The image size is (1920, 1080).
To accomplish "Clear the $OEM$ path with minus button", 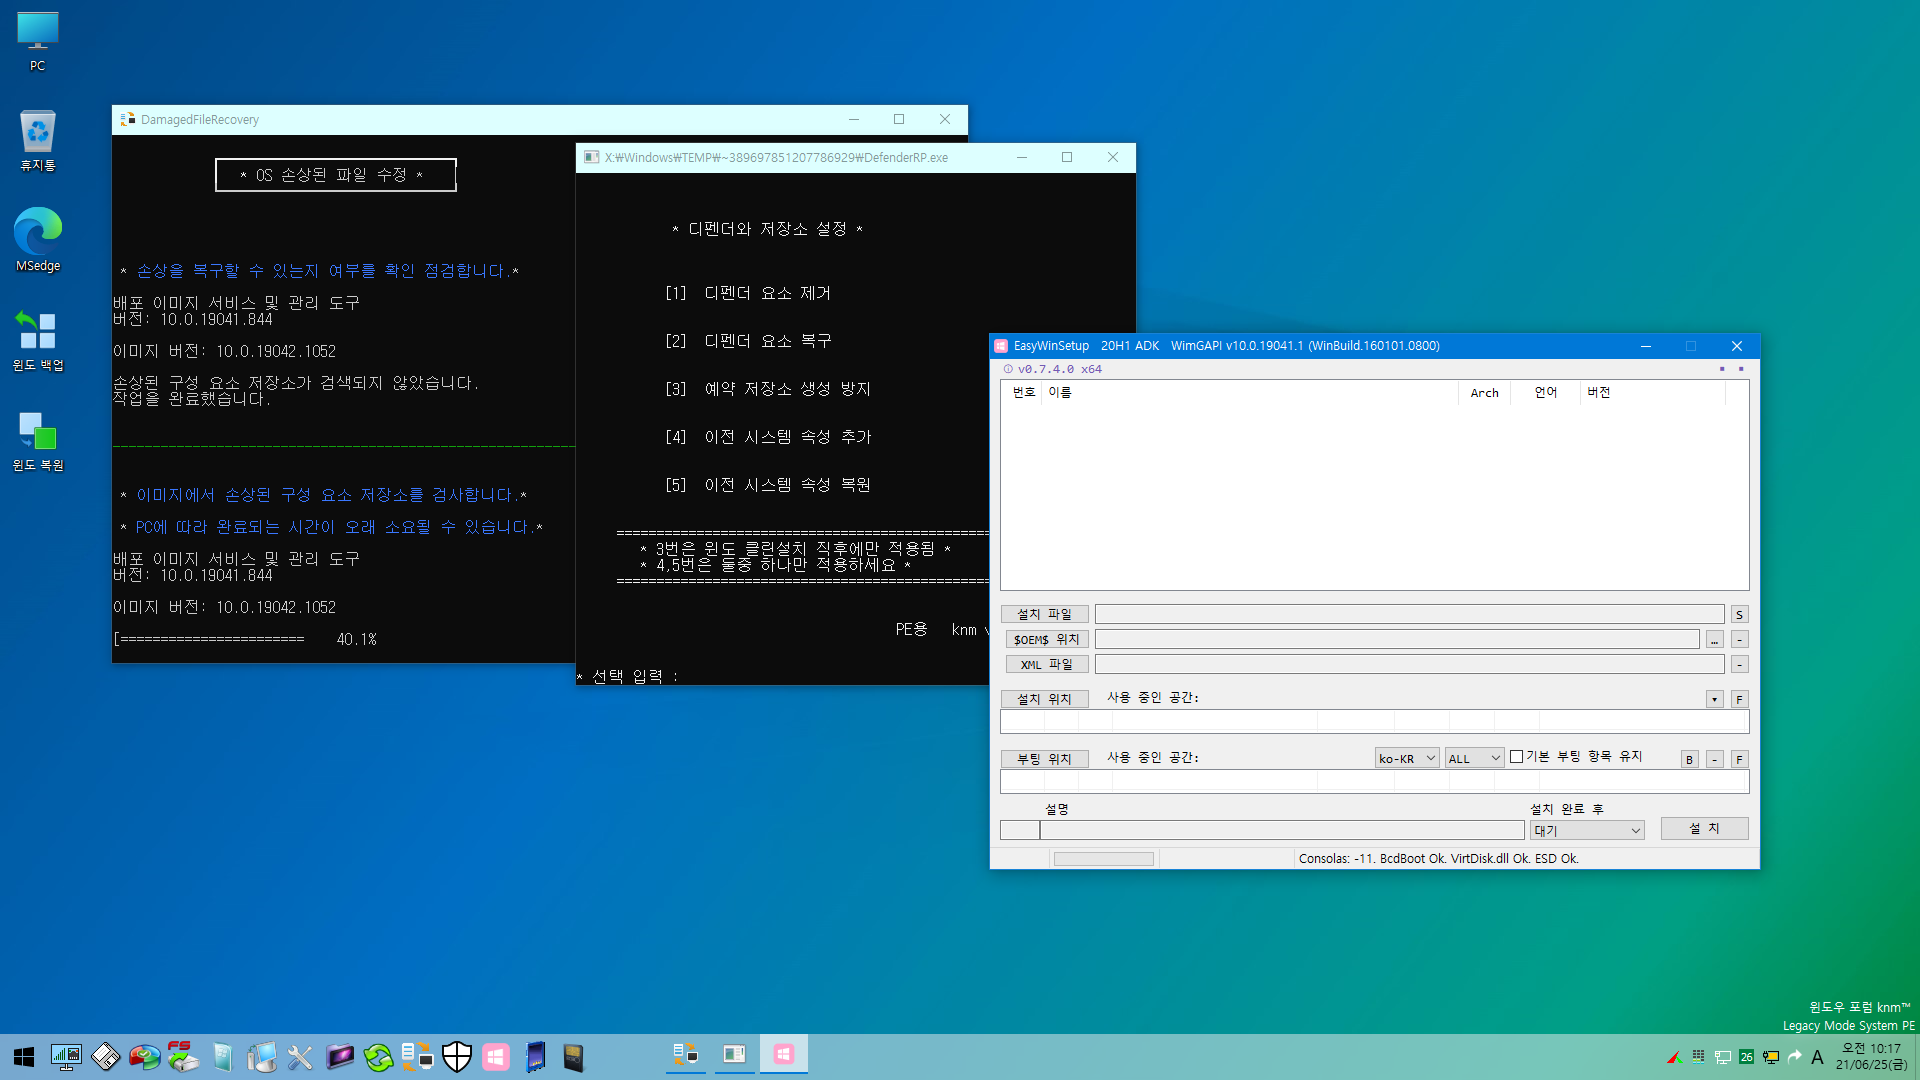I will 1739,640.
